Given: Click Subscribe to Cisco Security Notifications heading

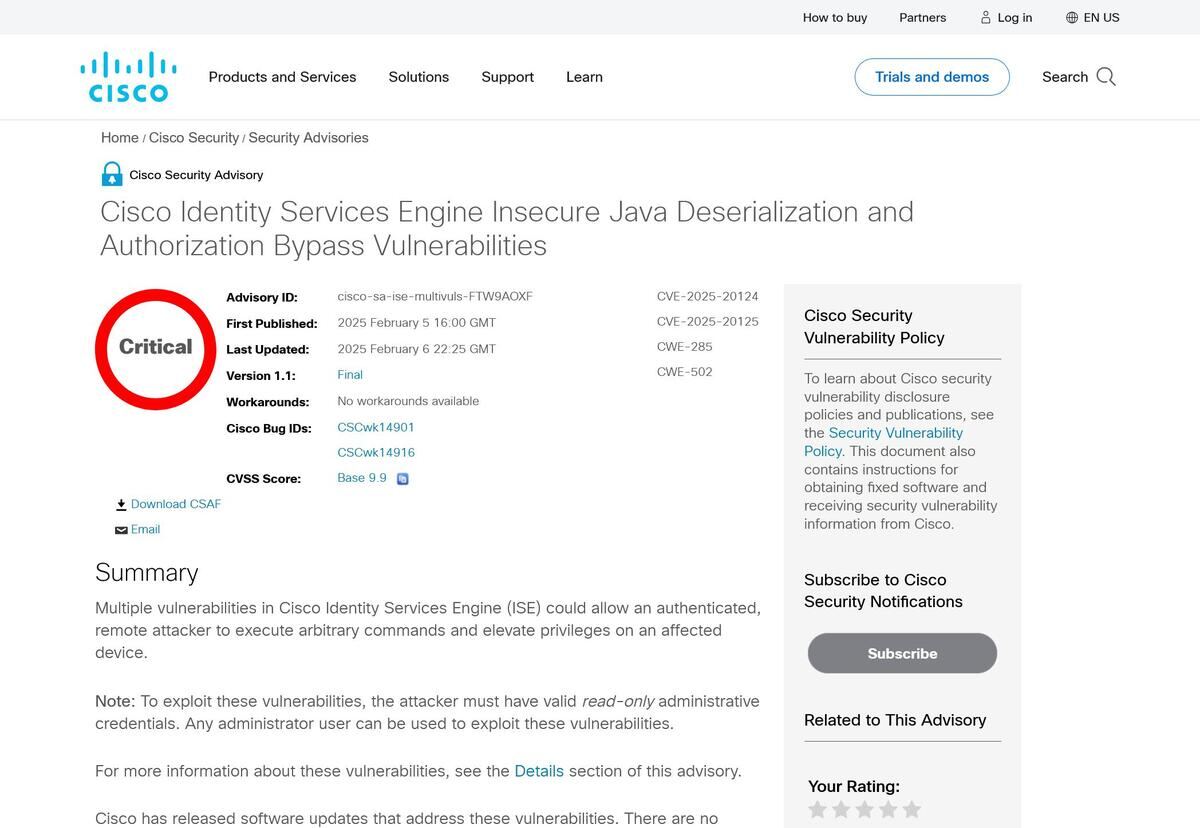Looking at the screenshot, I should [883, 591].
